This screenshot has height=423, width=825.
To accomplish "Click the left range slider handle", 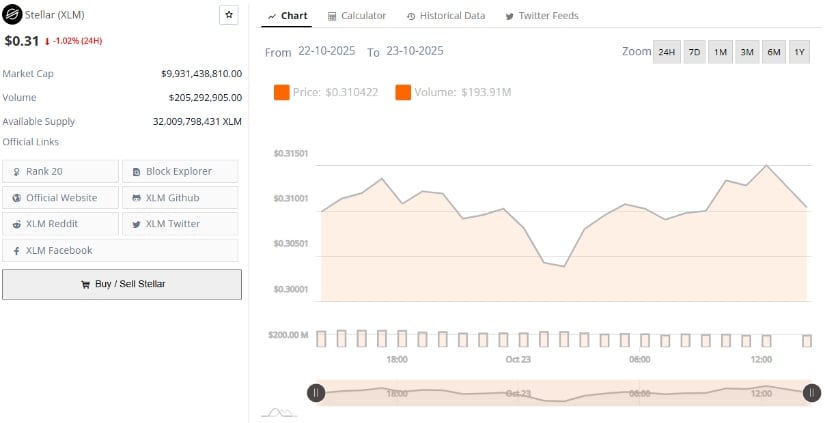I will [x=316, y=393].
